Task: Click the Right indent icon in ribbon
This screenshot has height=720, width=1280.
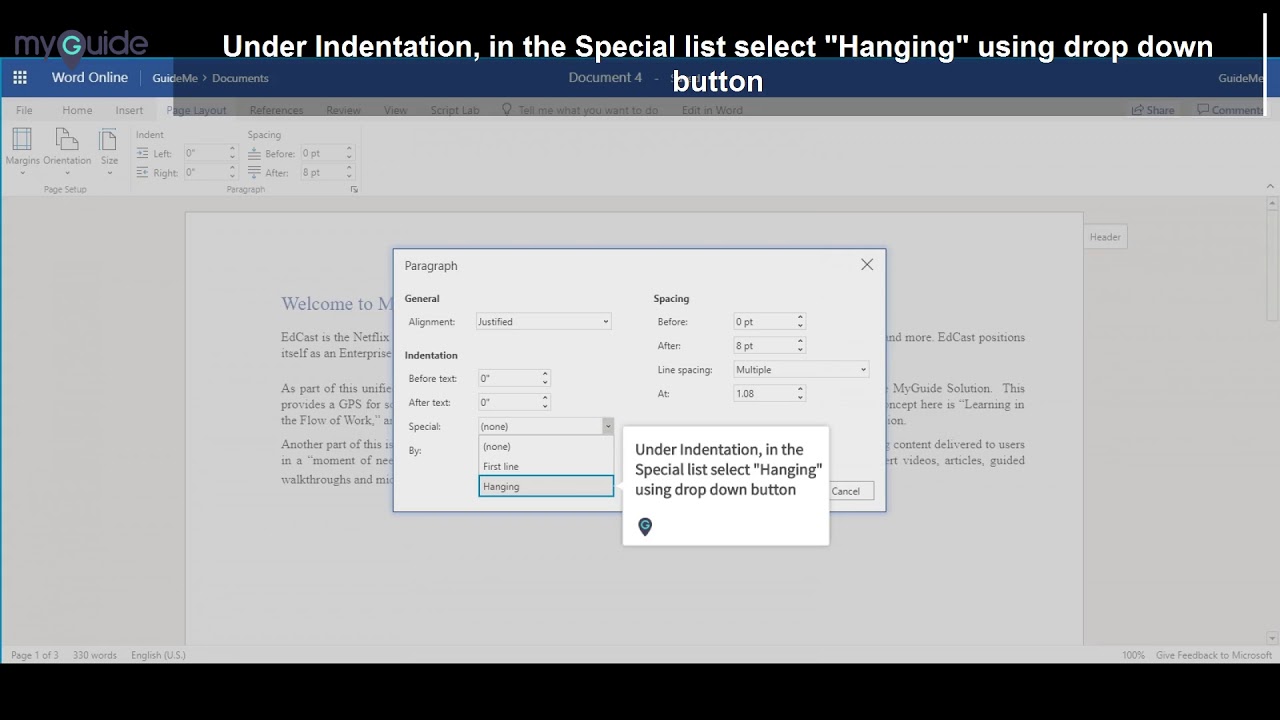Action: tap(143, 172)
